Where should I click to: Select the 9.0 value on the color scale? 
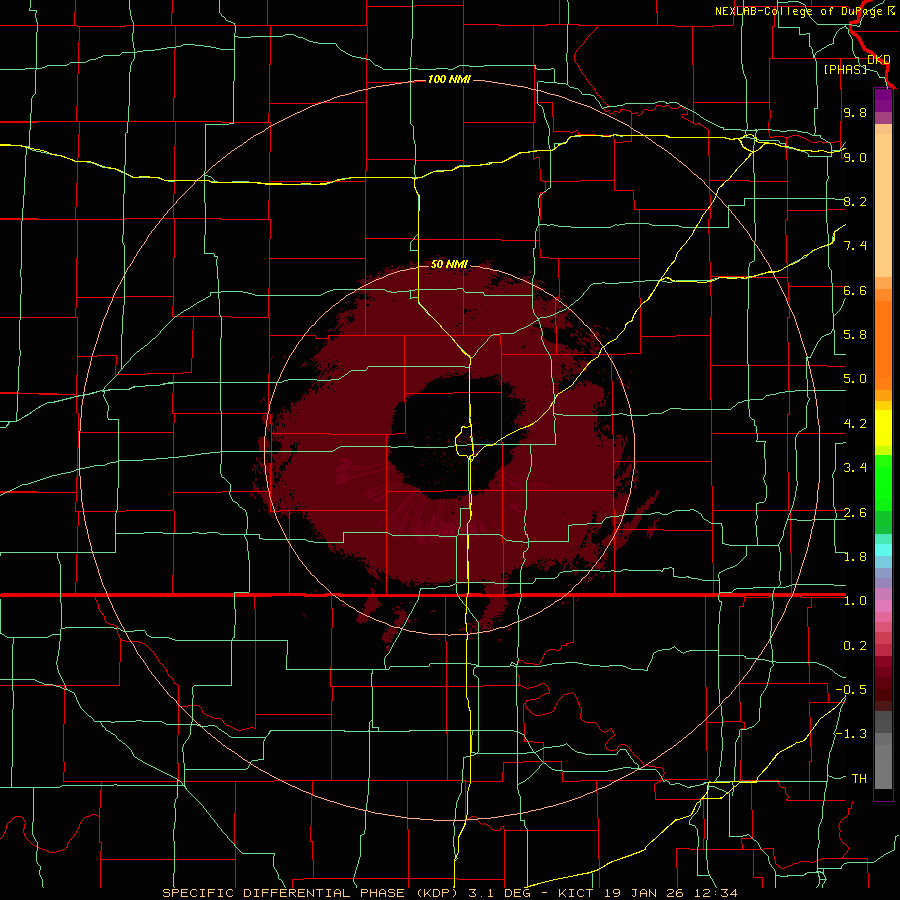click(855, 157)
